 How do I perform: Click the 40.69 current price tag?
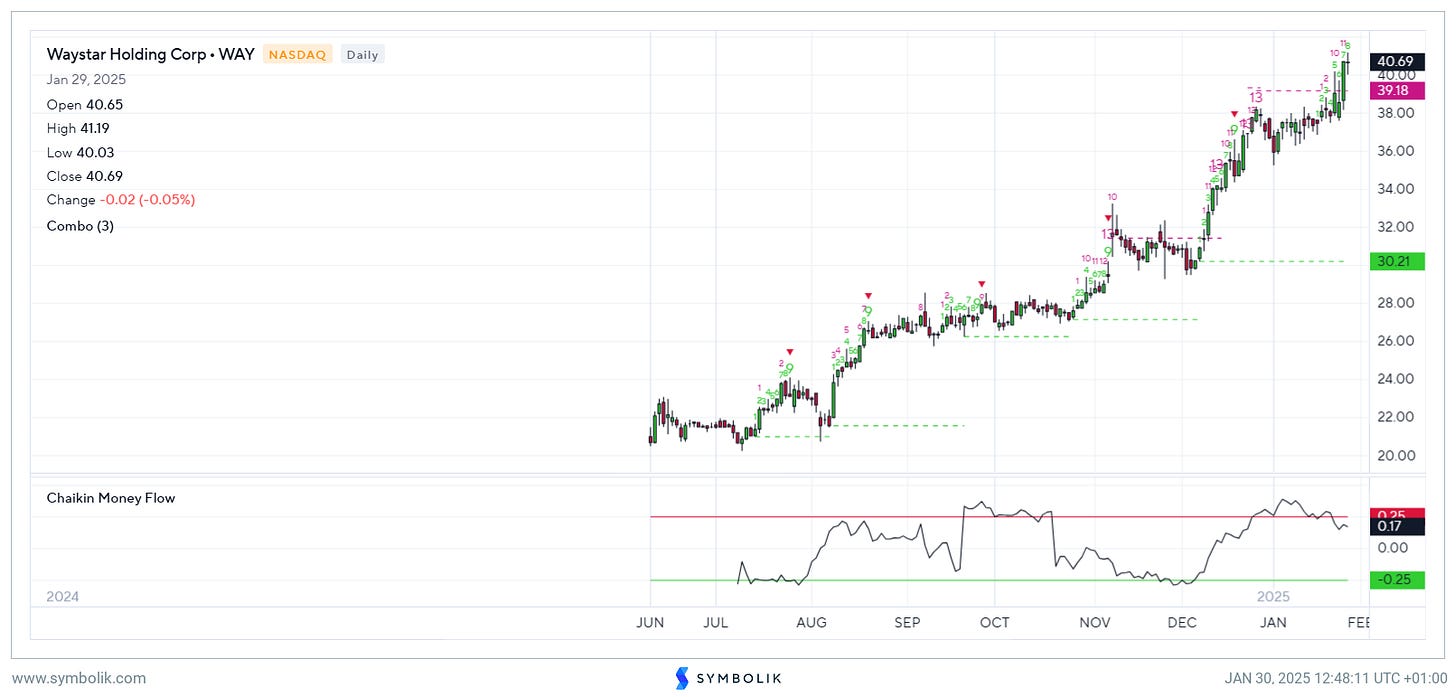click(1395, 61)
